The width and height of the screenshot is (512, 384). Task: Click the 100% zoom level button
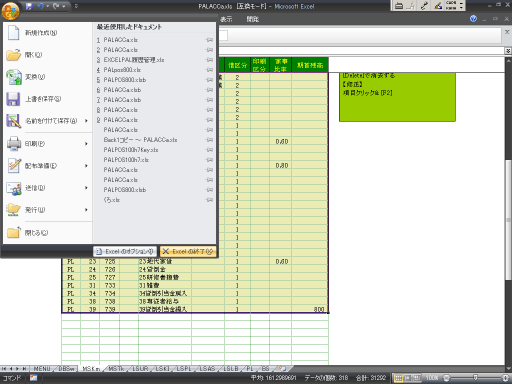pos(432,378)
